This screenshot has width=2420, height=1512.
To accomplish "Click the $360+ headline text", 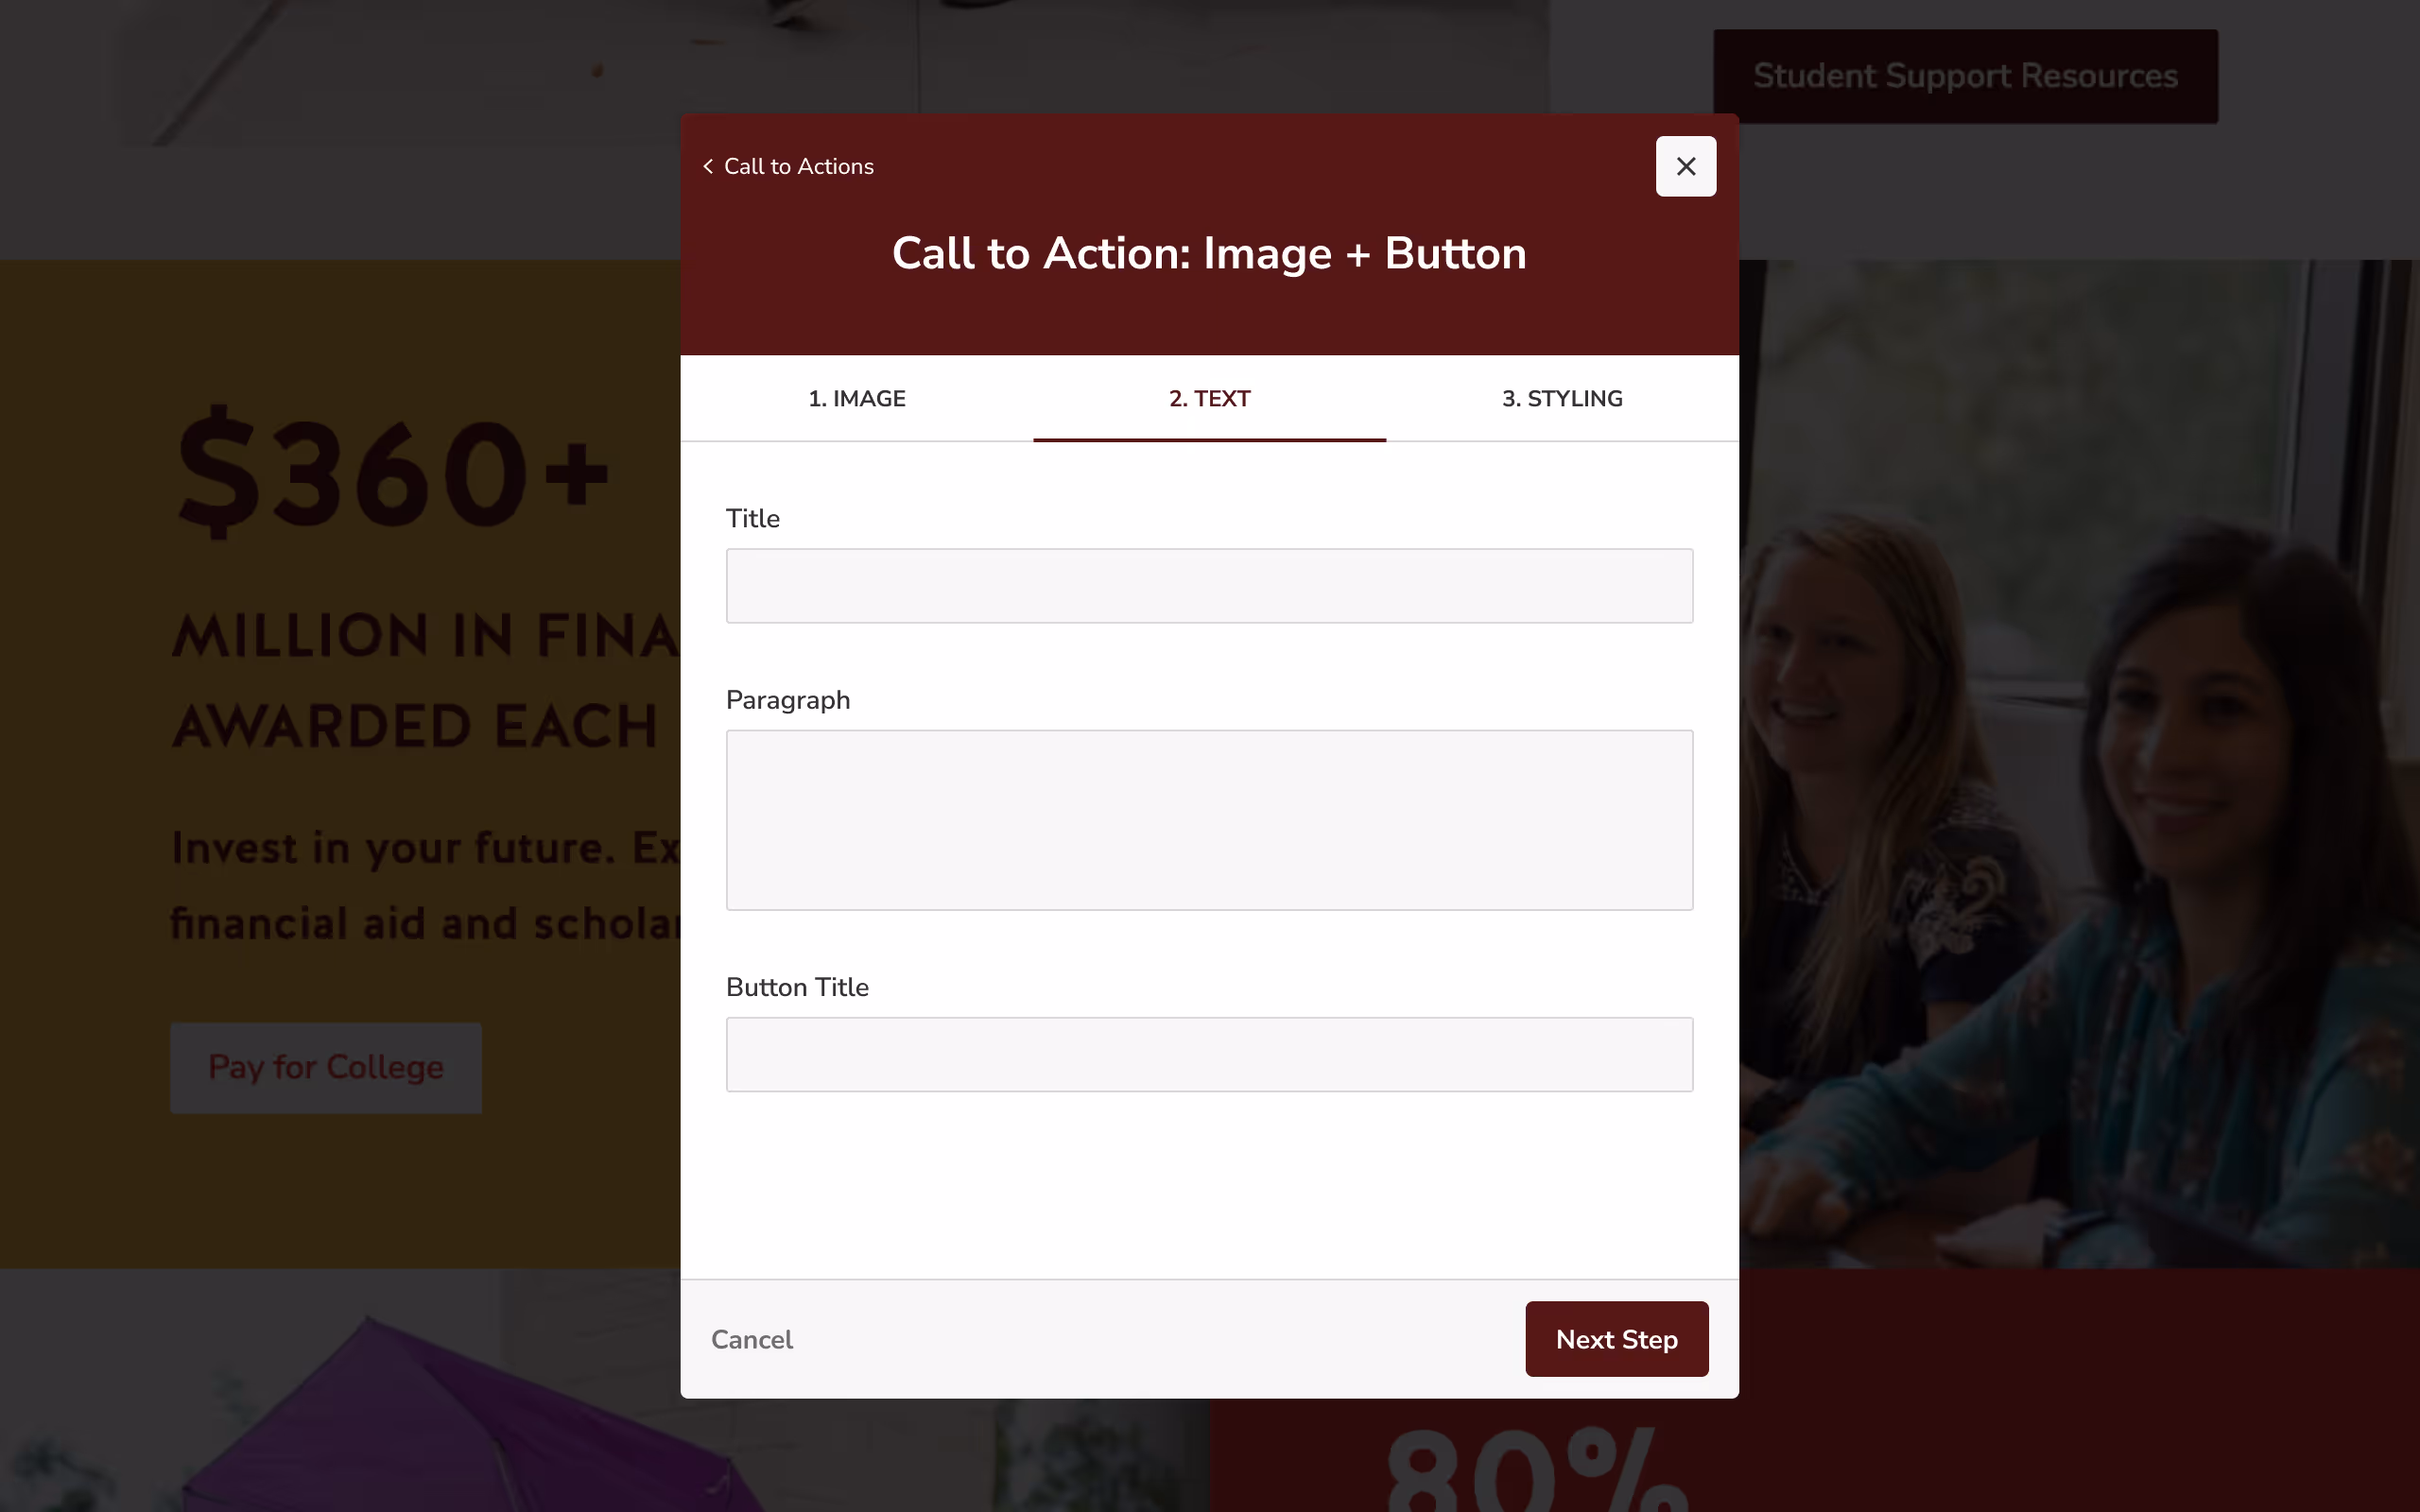I will pos(392,470).
